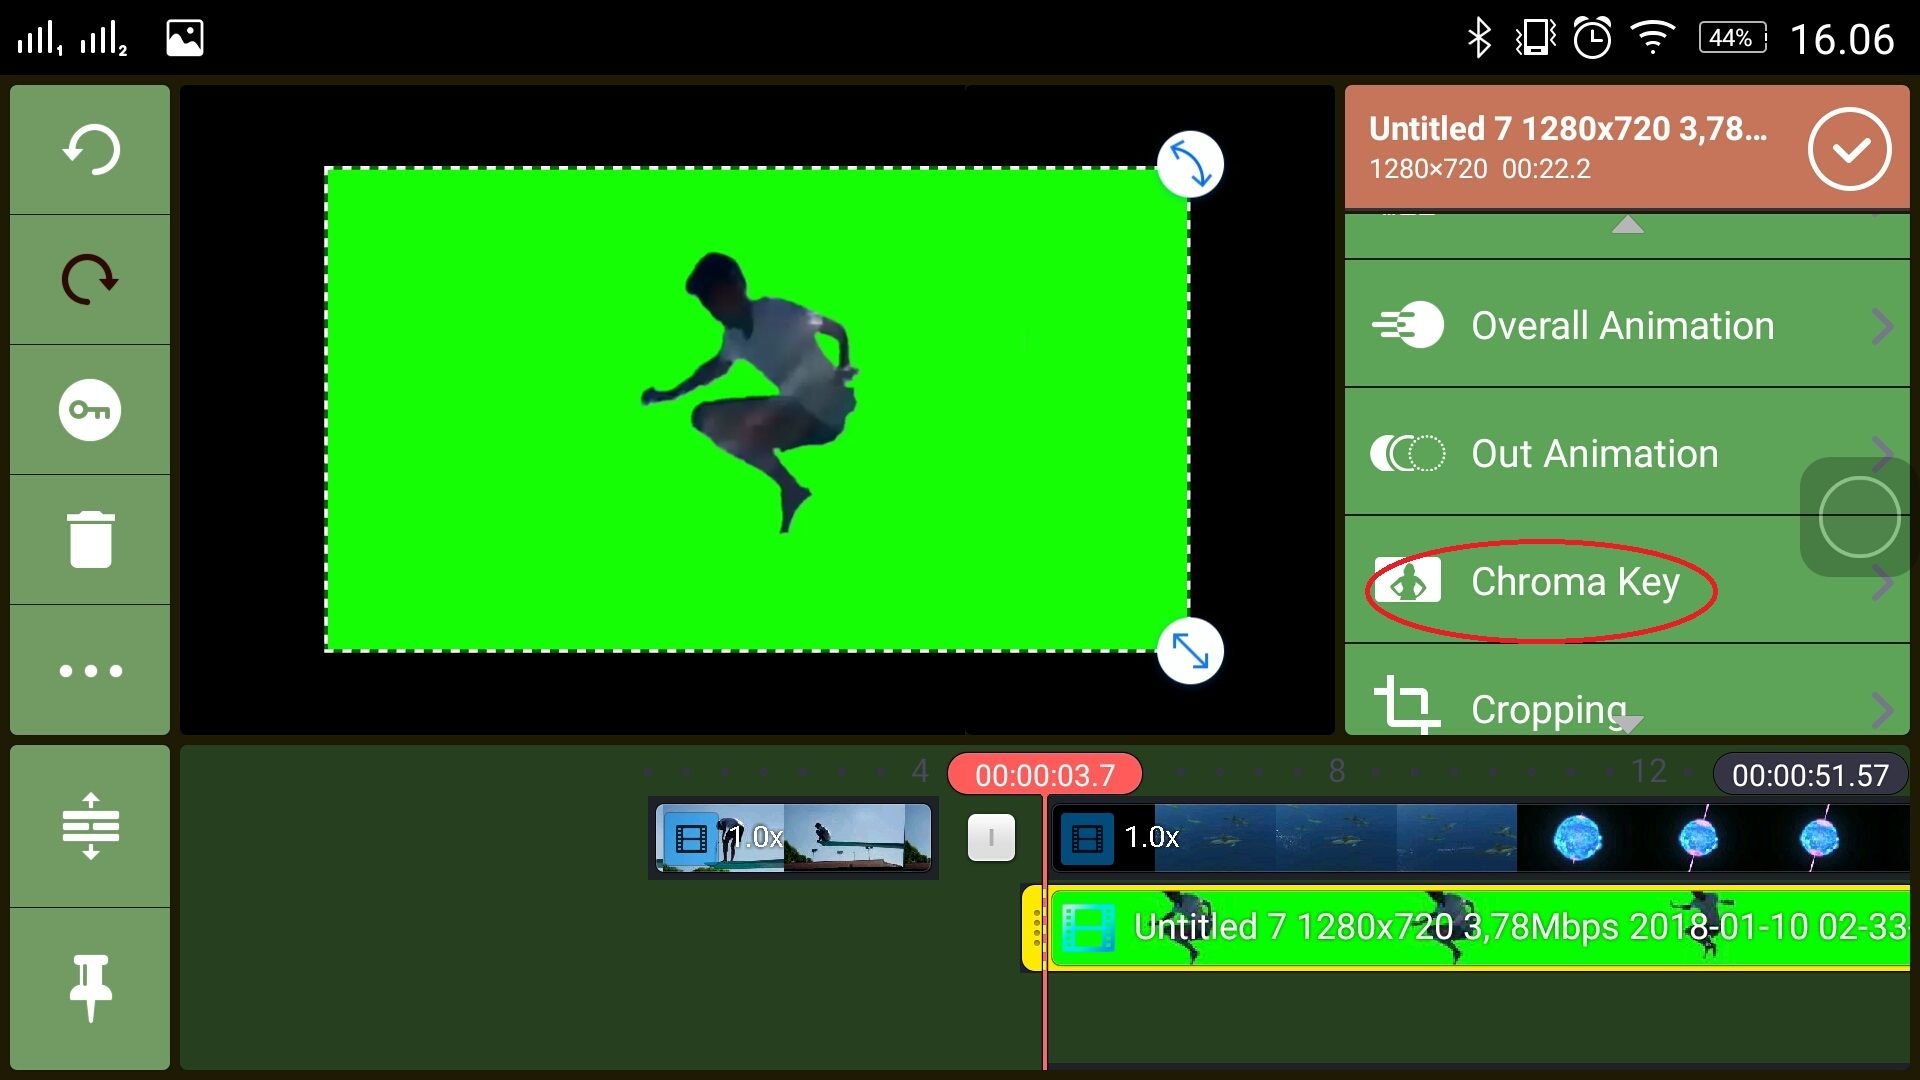The width and height of the screenshot is (1920, 1080).
Task: Tap the vibrate mode status icon
Action: point(1535,38)
